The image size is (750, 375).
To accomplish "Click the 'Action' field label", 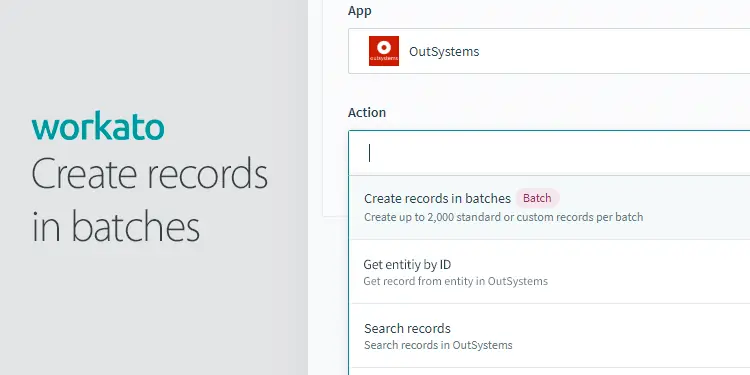I will [x=367, y=112].
